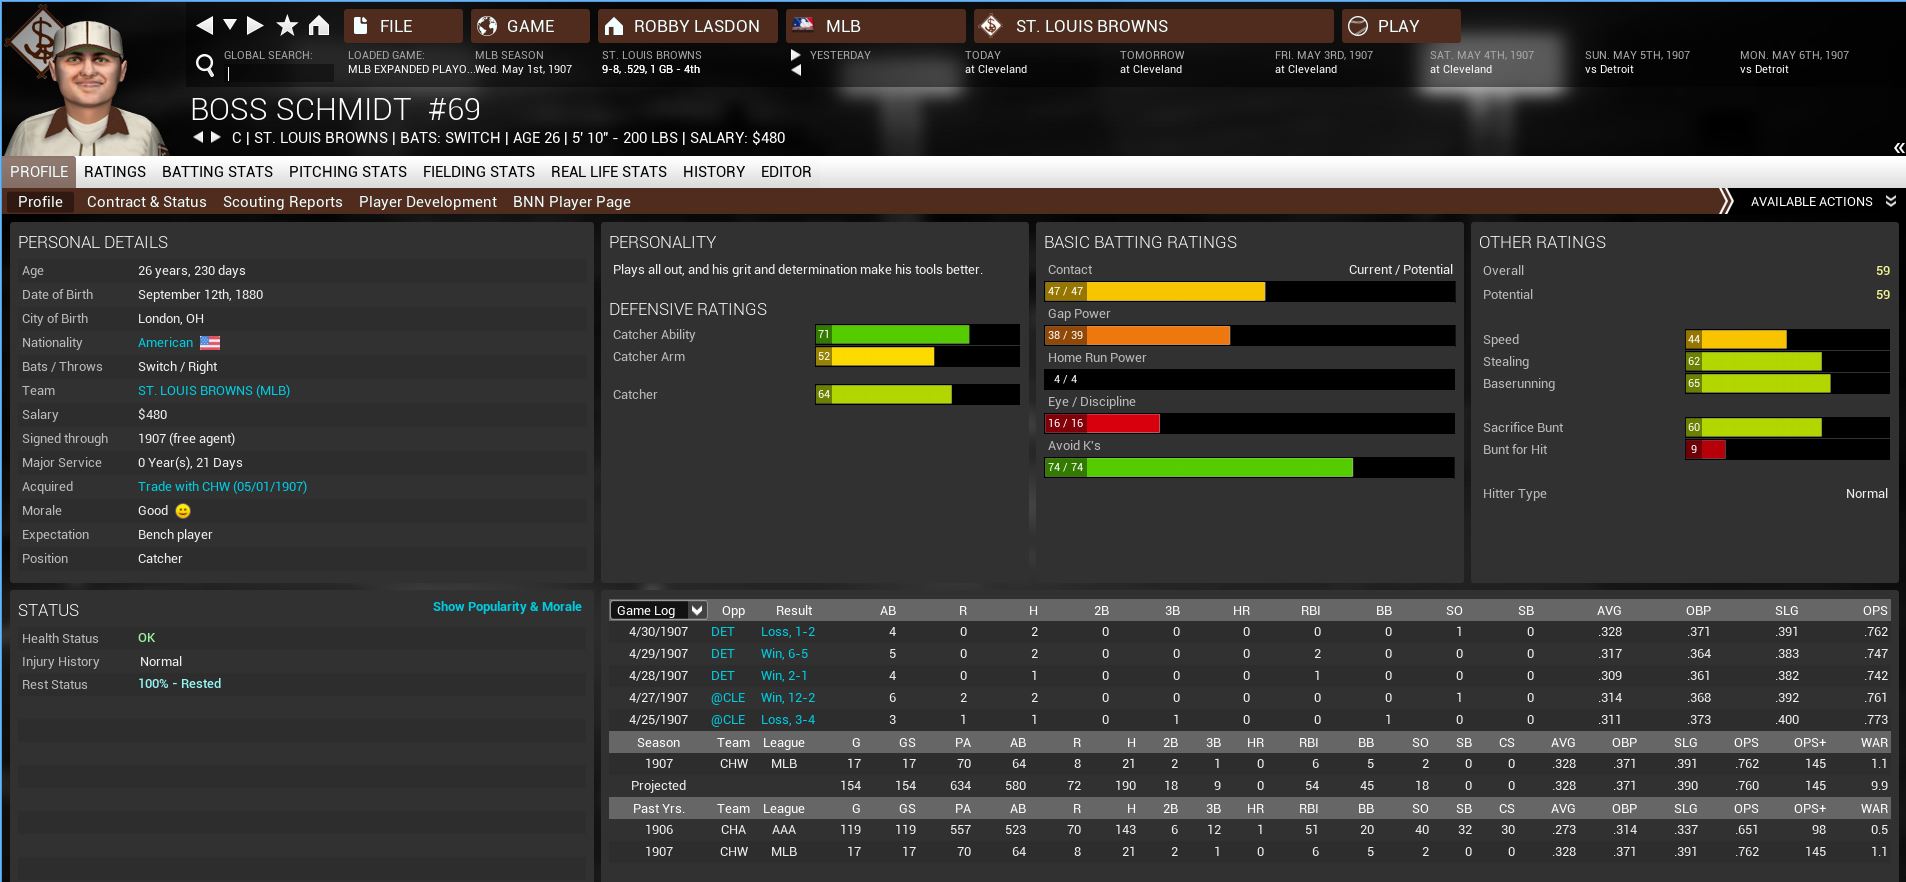Go to the home screen icon

[318, 25]
